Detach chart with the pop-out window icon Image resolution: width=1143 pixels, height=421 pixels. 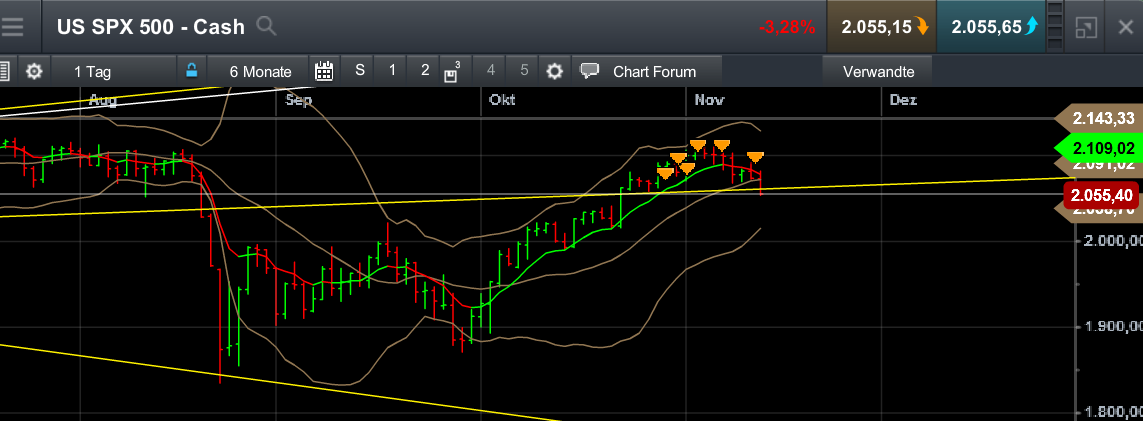(x=1086, y=28)
